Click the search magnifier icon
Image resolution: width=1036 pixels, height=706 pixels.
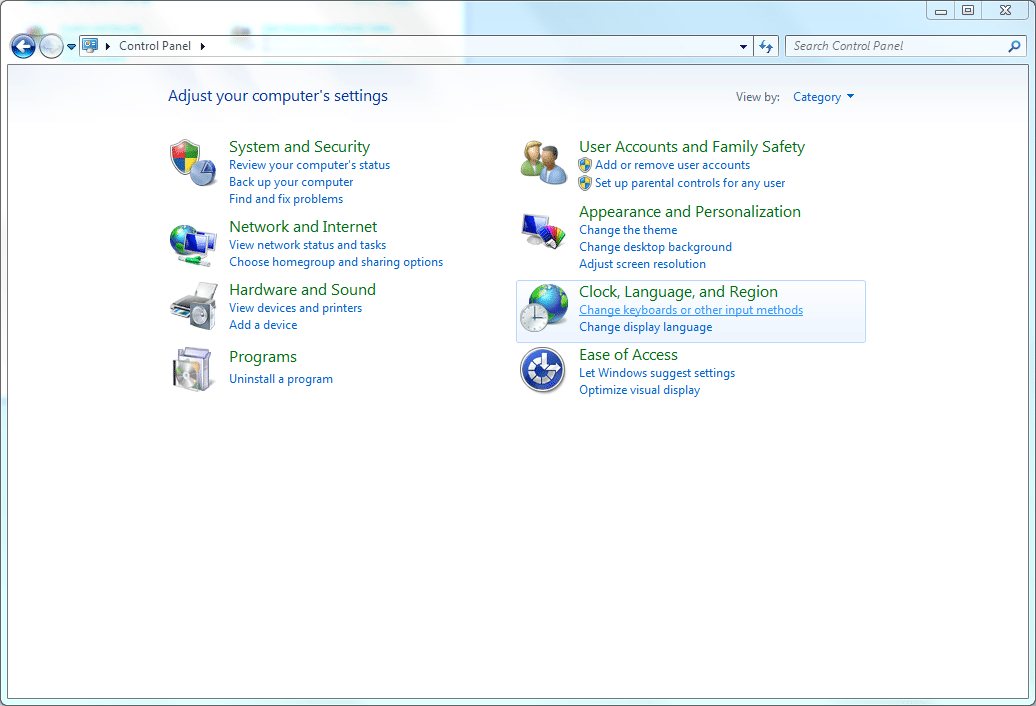pyautogui.click(x=1014, y=46)
